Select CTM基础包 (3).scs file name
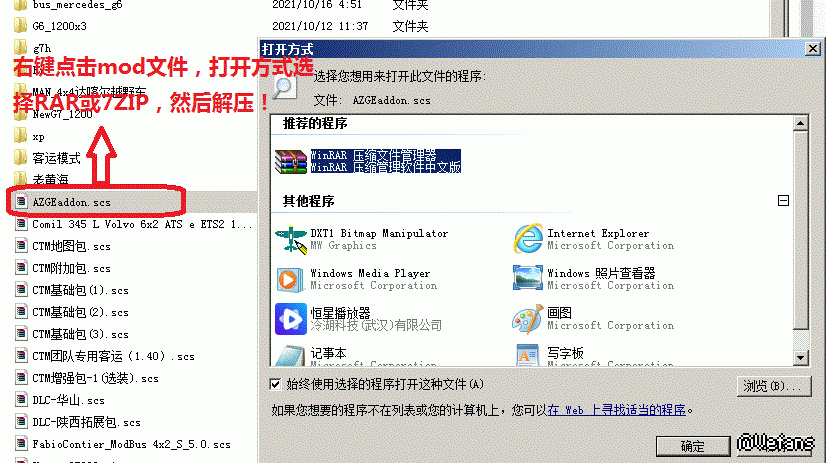Image resolution: width=826 pixels, height=463 pixels. click(81, 334)
